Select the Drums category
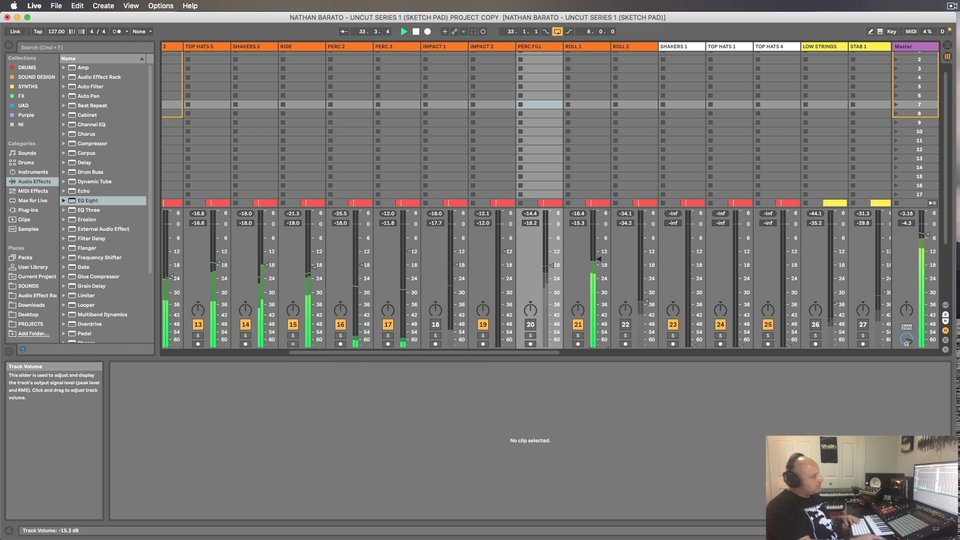Screen dimensions: 960x540 tap(26, 162)
